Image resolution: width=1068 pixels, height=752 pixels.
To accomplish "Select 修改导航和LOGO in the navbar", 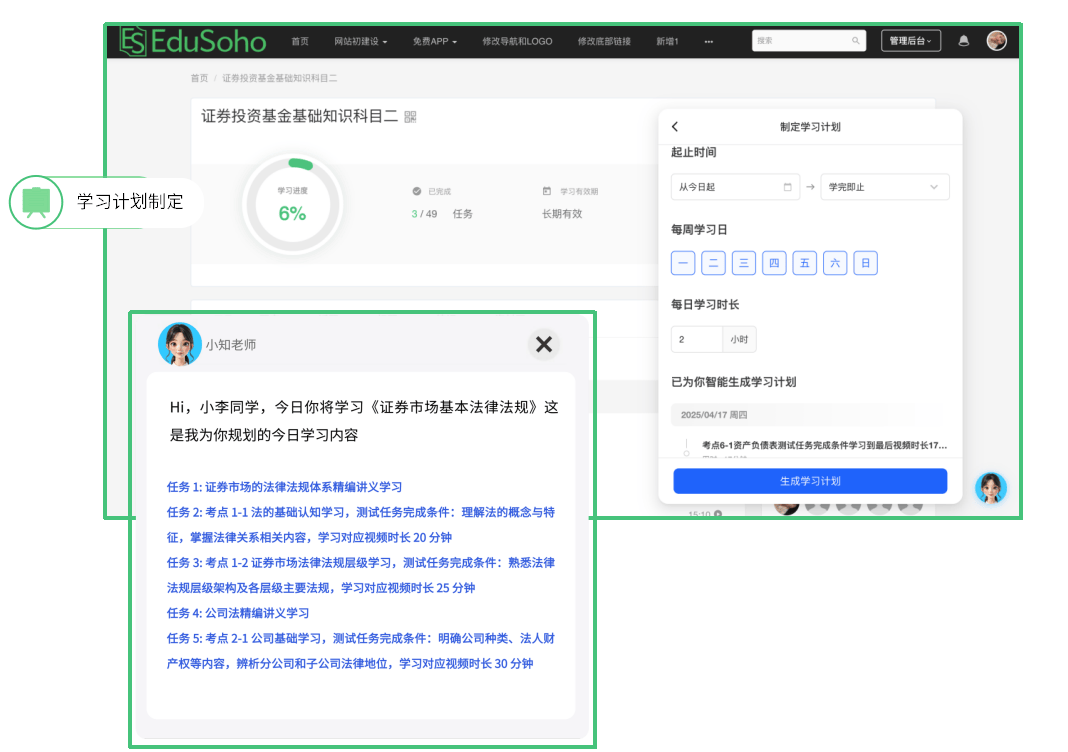I will coord(517,41).
